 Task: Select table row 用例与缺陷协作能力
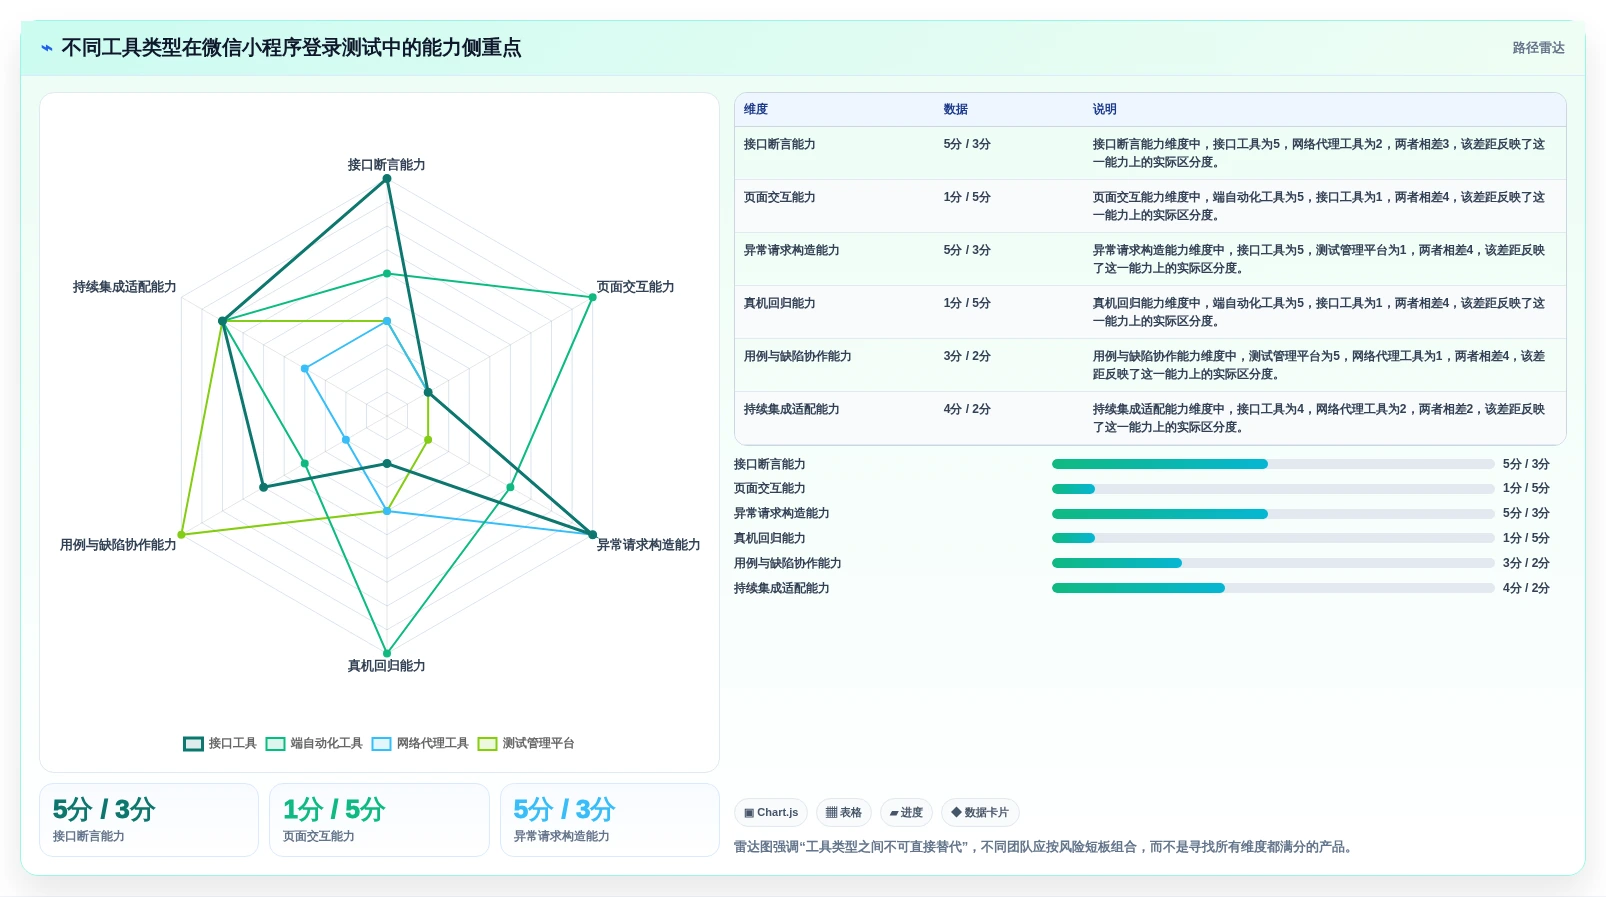tap(1150, 365)
